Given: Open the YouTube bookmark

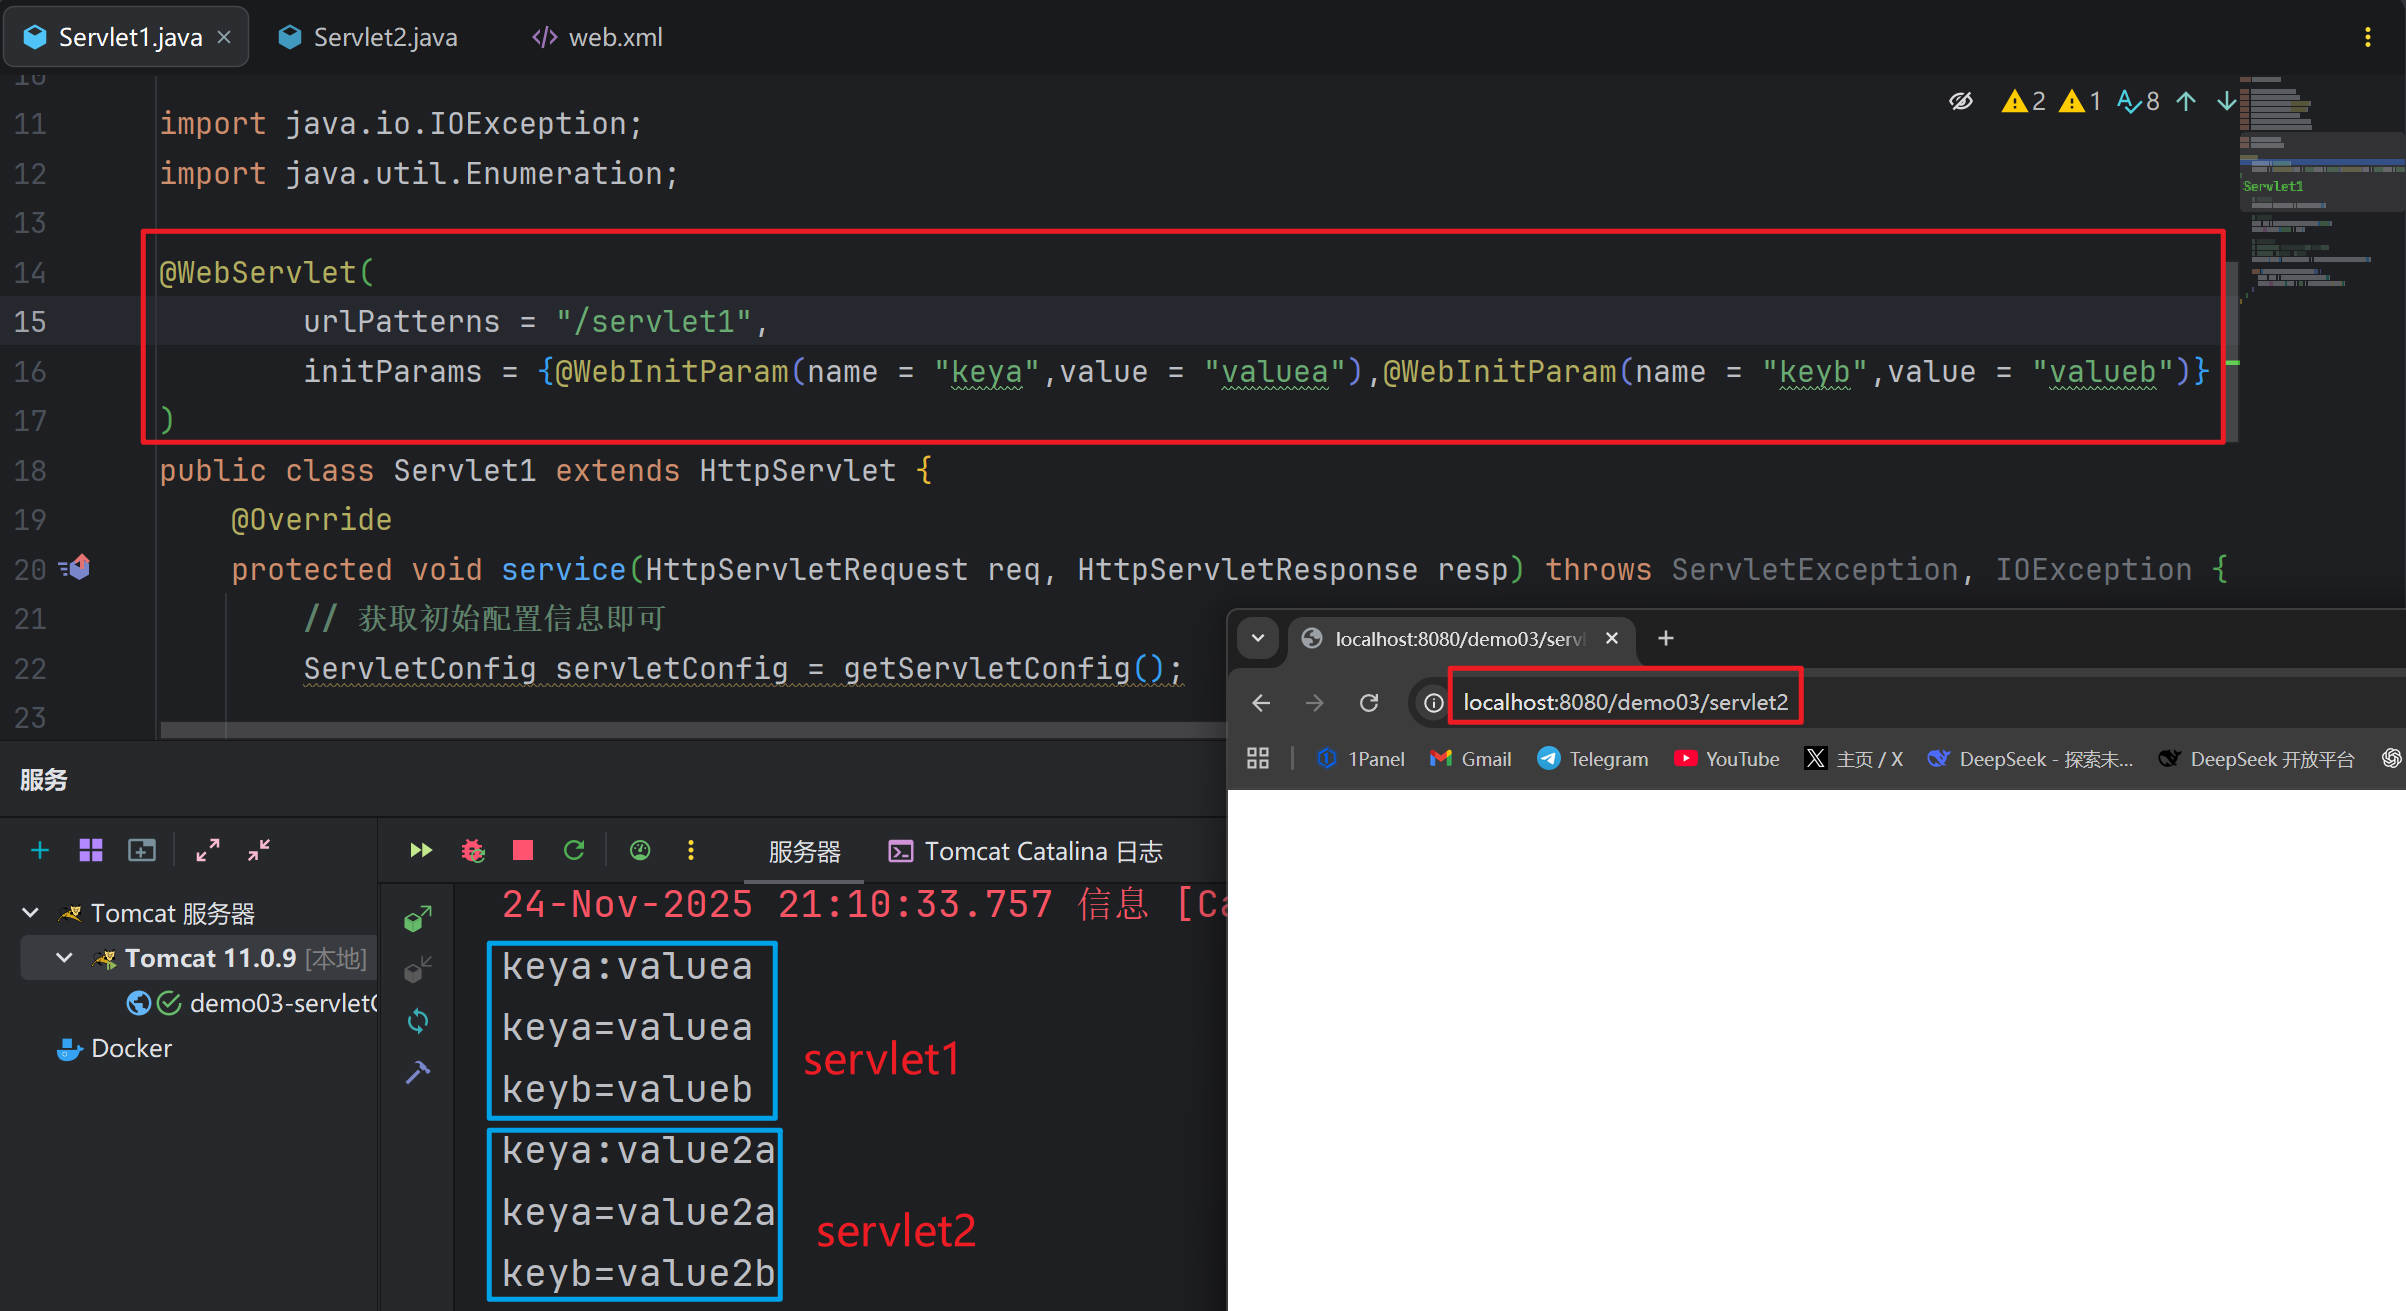Looking at the screenshot, I should [x=1726, y=759].
